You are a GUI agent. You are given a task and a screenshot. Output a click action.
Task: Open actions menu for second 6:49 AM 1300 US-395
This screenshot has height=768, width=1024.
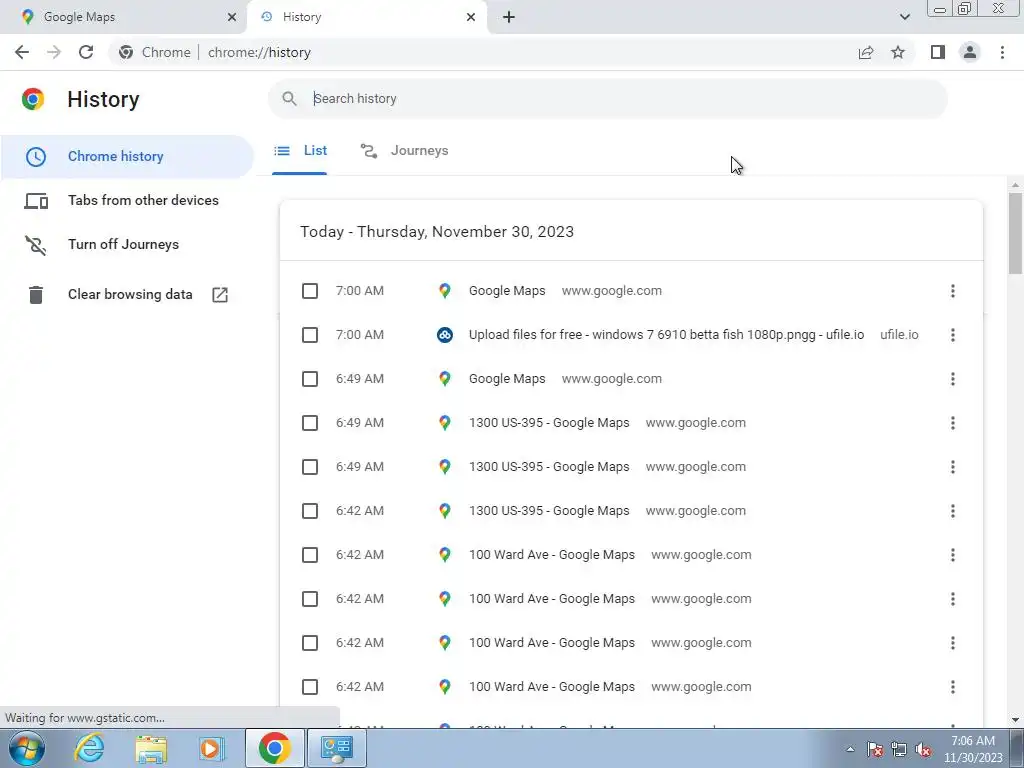point(953,467)
